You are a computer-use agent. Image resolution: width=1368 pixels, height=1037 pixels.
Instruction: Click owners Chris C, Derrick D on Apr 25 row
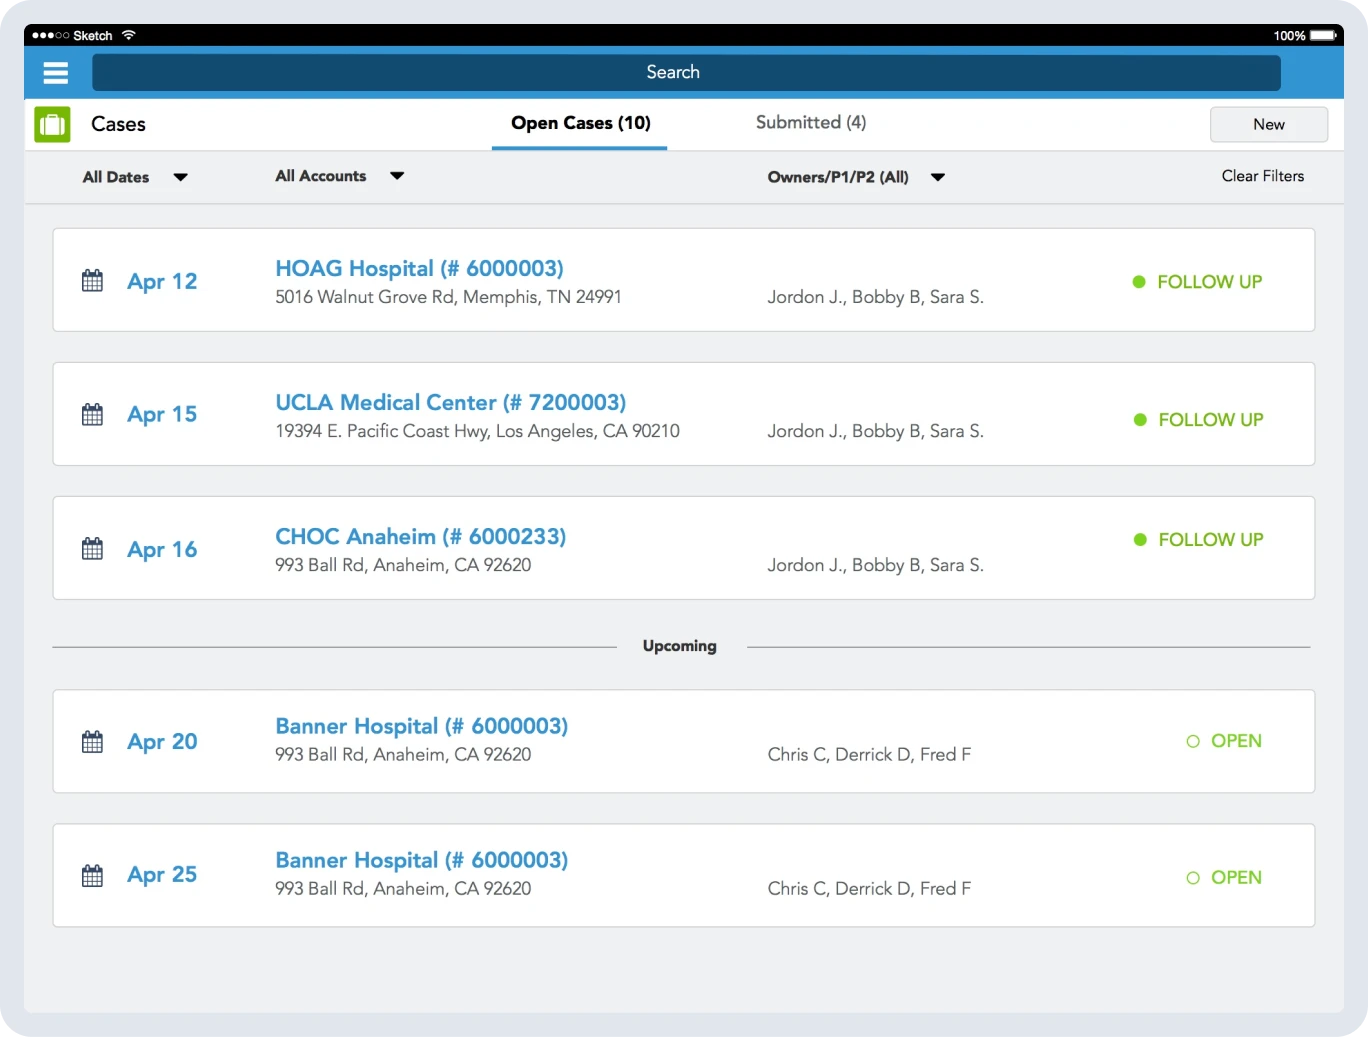point(869,889)
